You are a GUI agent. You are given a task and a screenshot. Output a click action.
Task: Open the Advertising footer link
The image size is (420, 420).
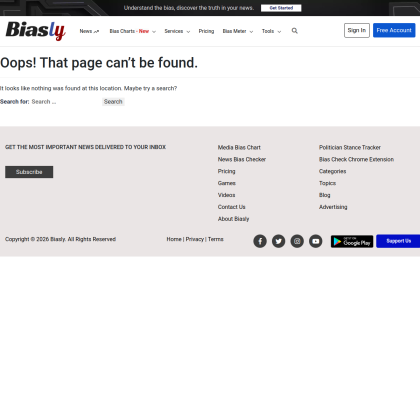[333, 207]
